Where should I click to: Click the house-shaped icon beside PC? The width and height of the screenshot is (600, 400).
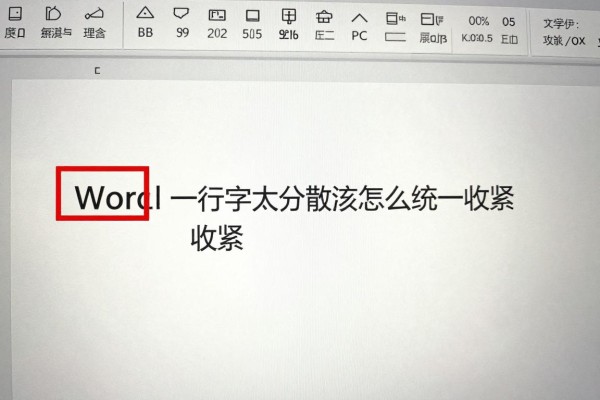tap(324, 17)
